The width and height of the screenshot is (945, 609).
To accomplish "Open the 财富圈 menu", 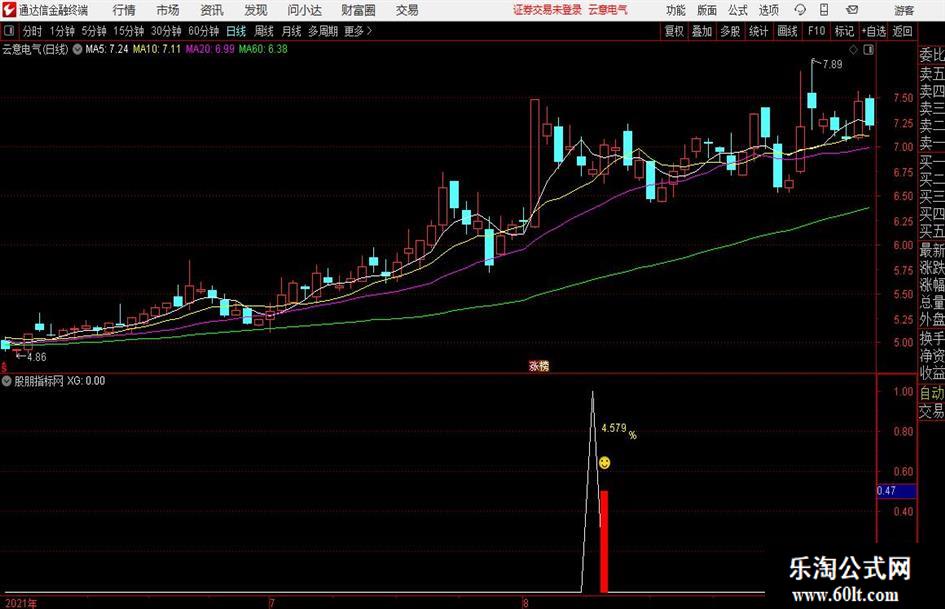I will pos(358,10).
